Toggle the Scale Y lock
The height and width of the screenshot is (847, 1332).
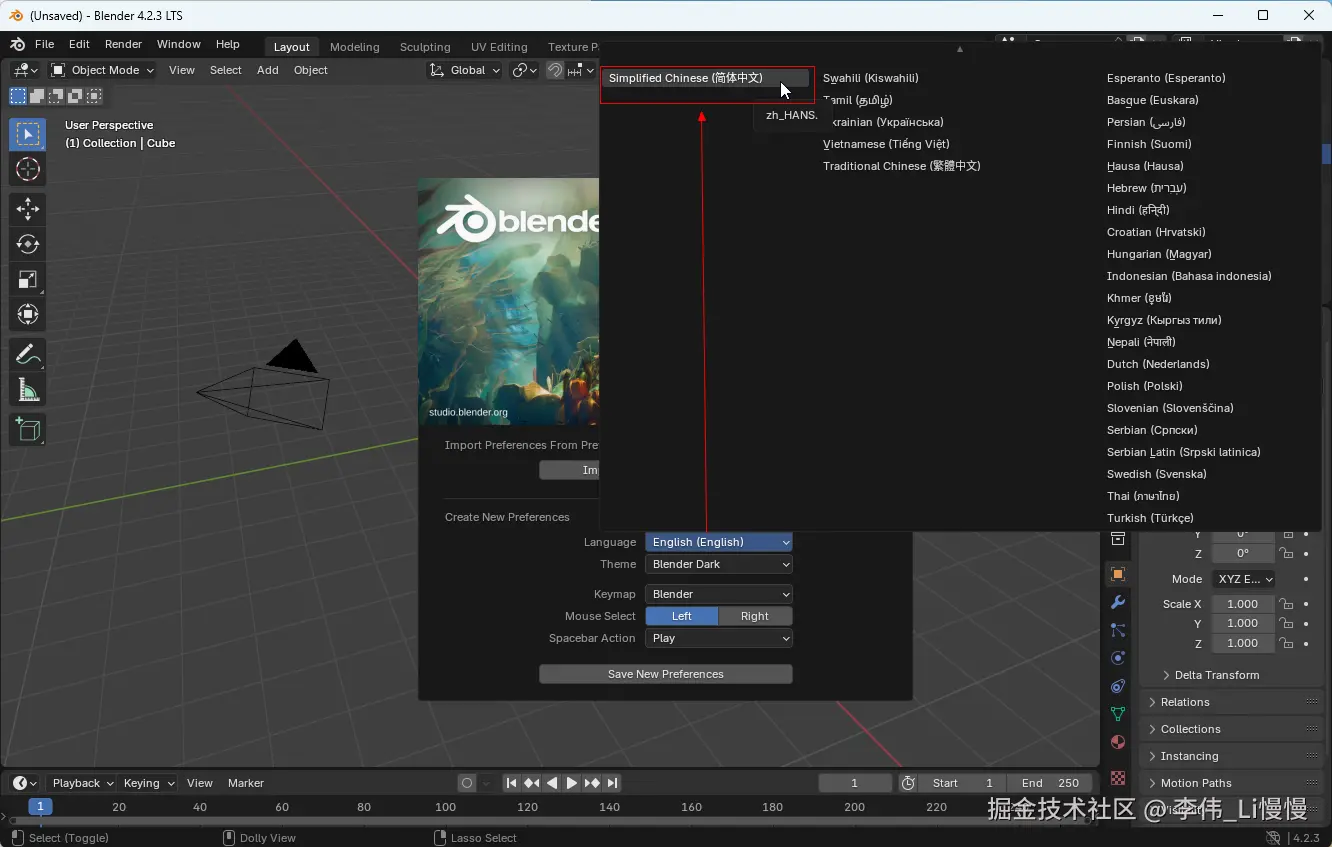tap(1288, 623)
